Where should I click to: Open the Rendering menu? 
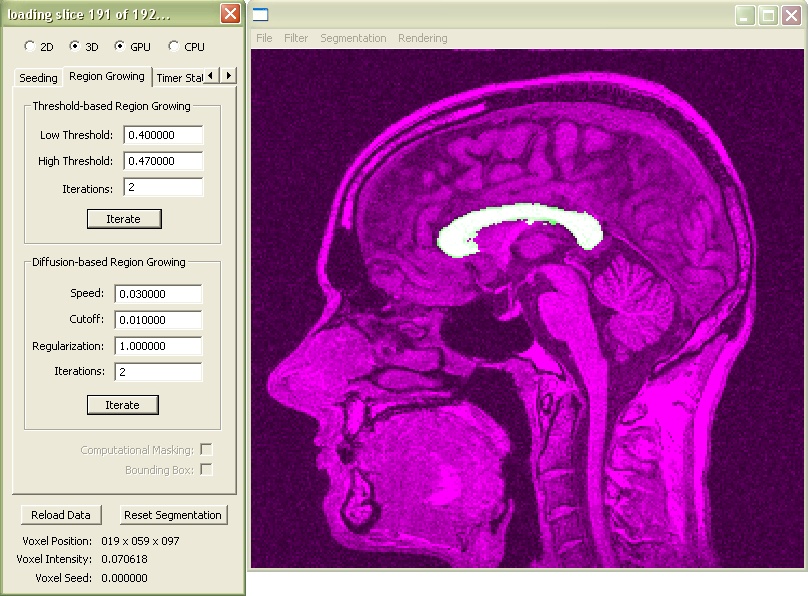[x=423, y=38]
